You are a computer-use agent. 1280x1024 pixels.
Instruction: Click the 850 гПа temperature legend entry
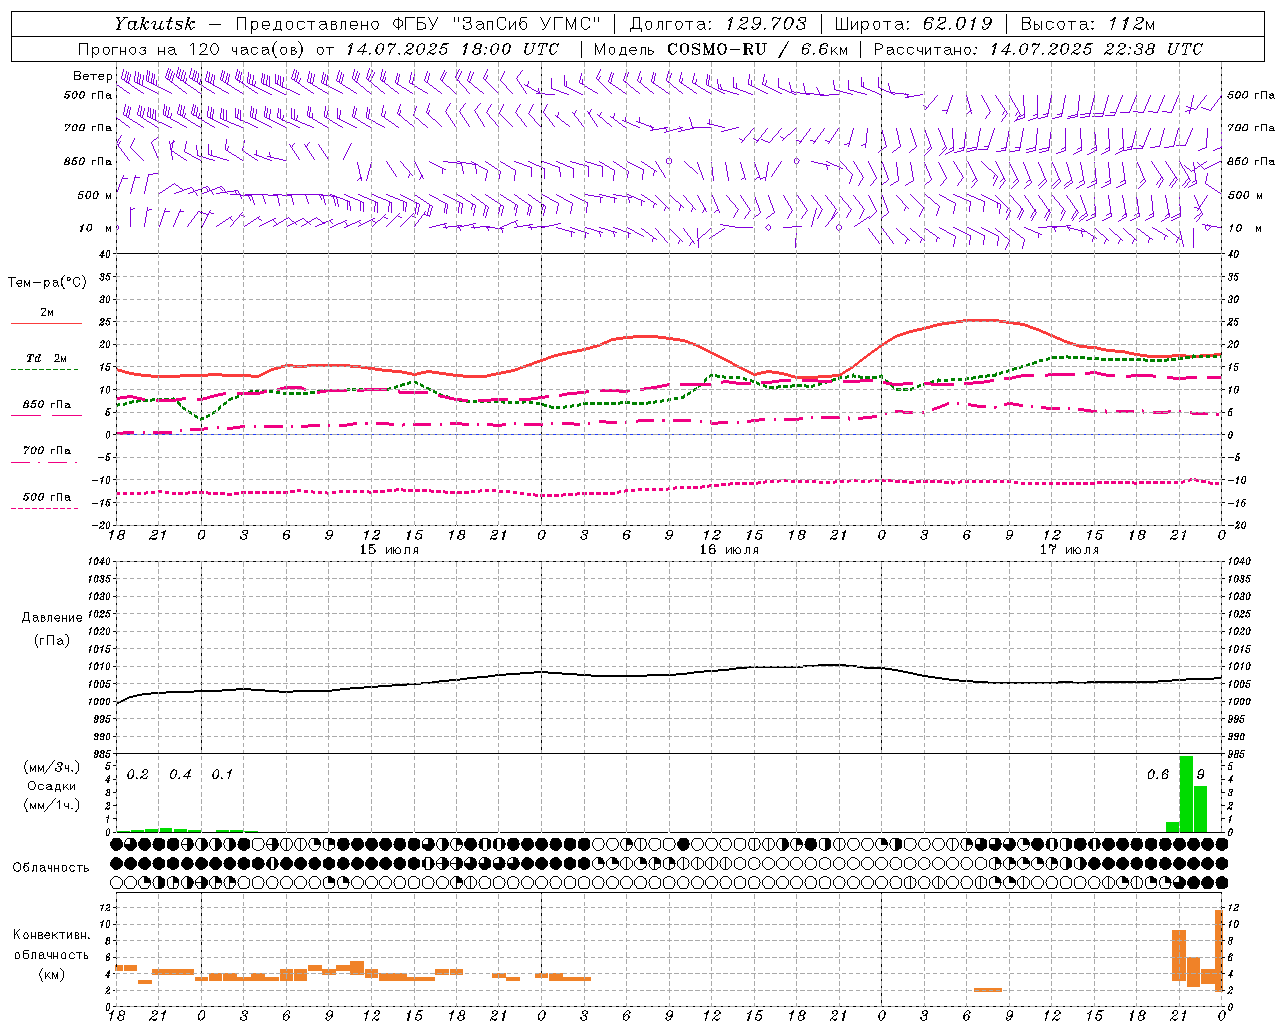coord(46,405)
